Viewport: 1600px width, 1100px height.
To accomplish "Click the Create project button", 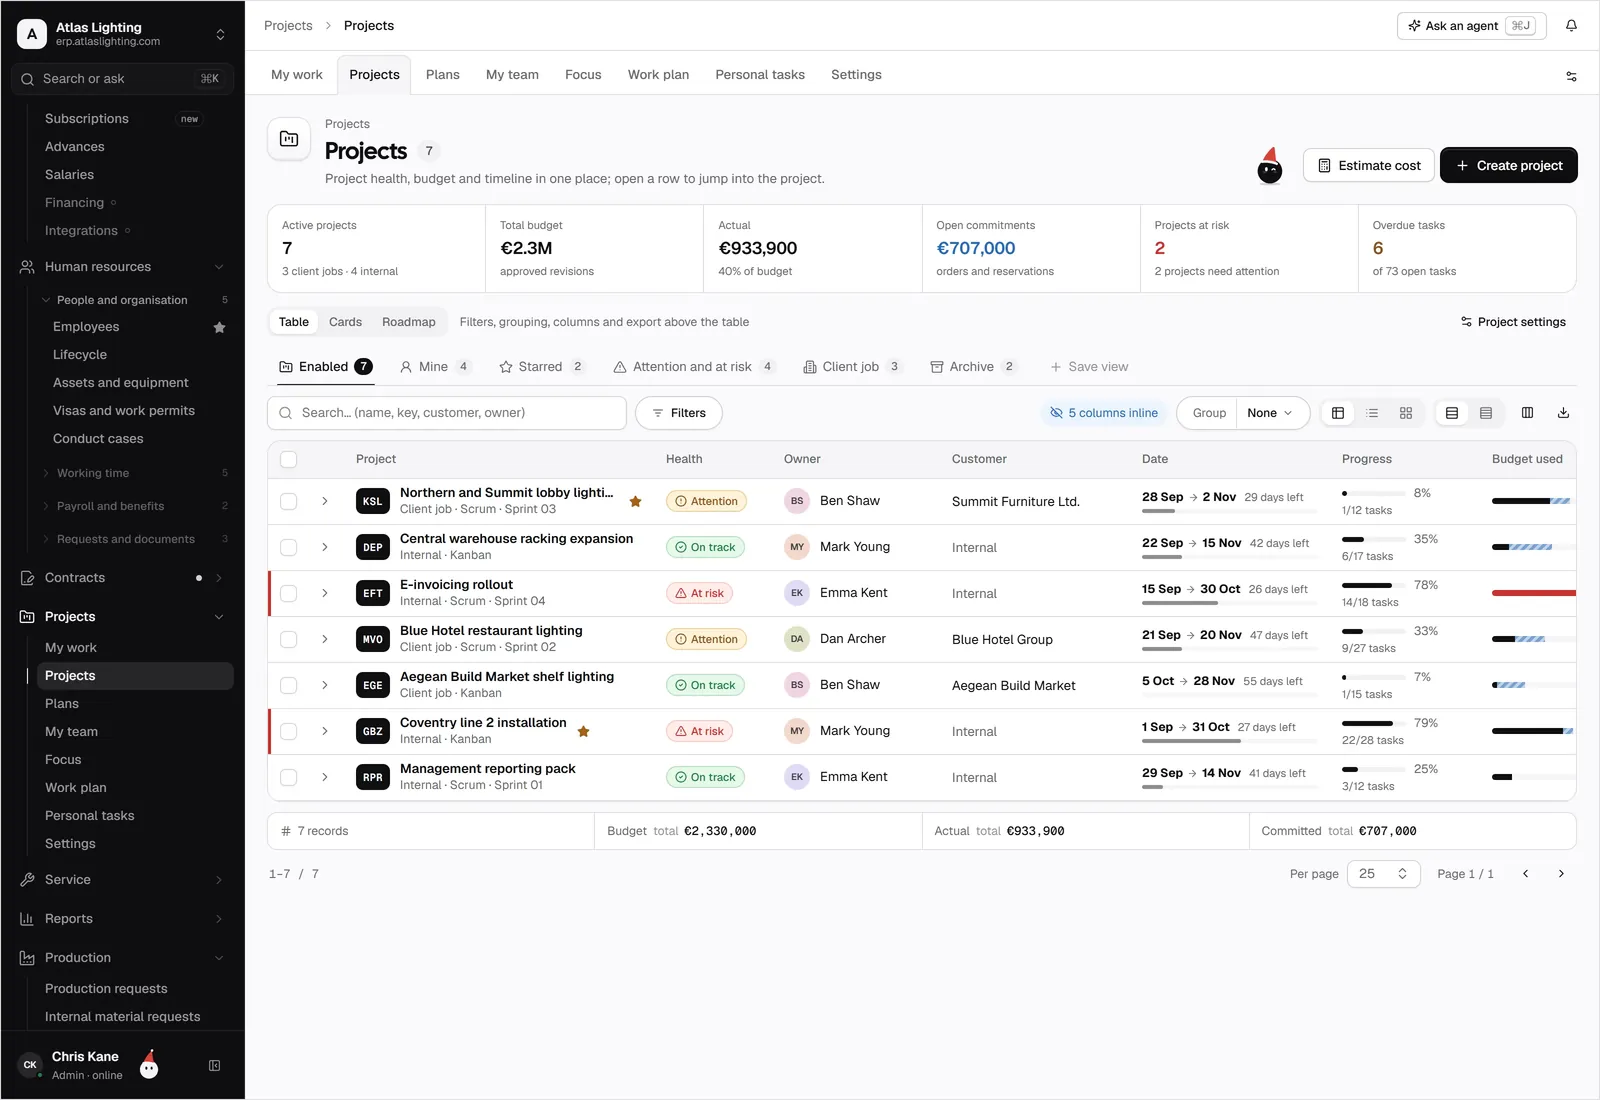I will (1509, 165).
